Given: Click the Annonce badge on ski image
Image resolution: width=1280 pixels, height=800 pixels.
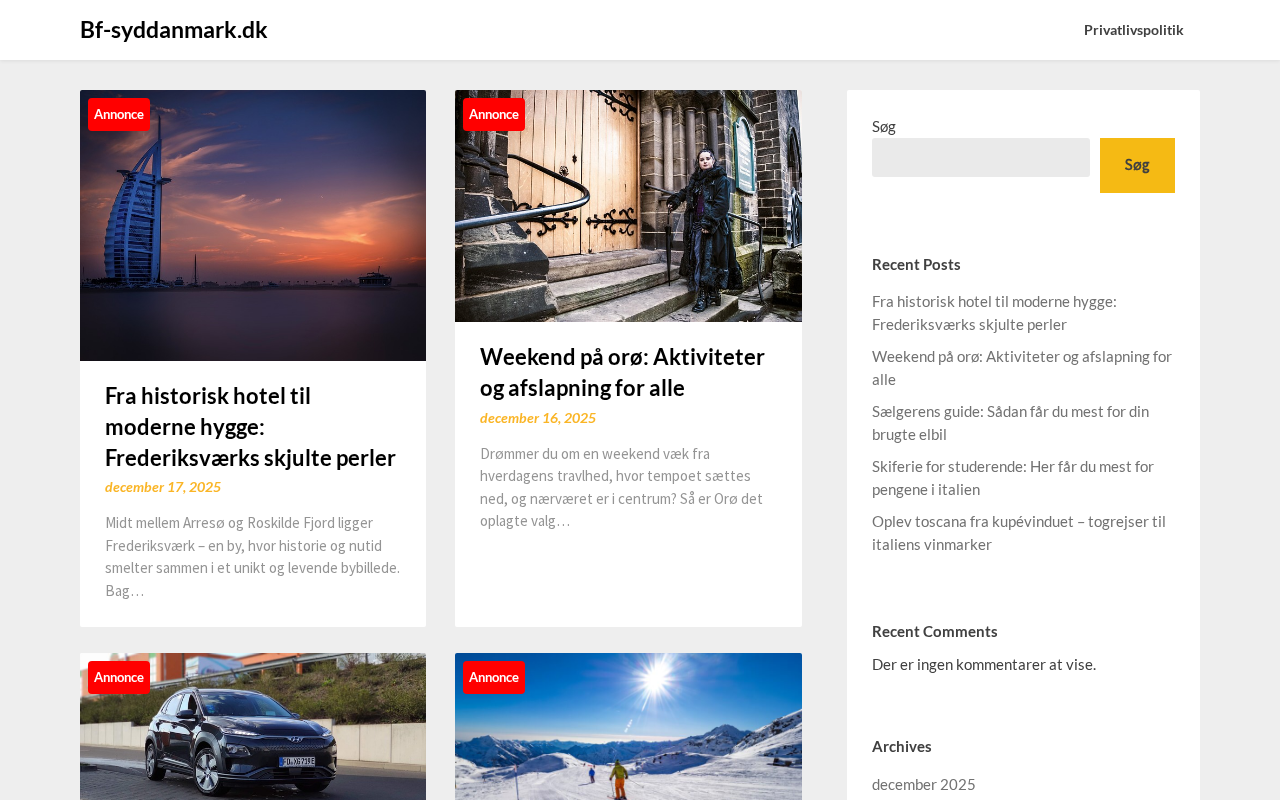Looking at the screenshot, I should [494, 677].
